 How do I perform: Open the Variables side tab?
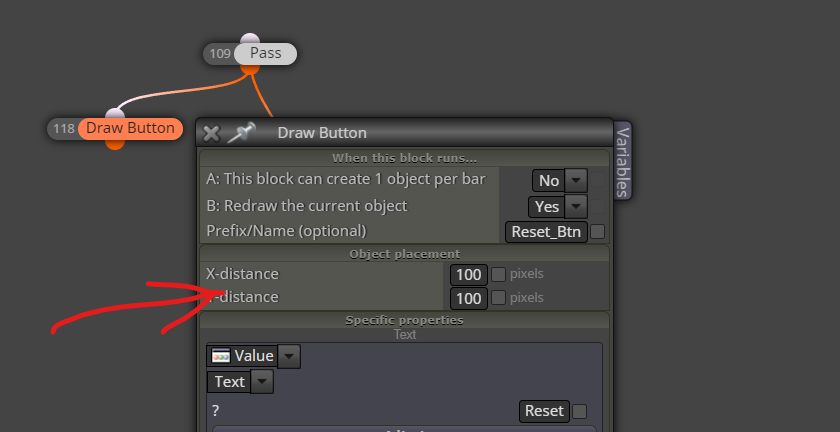pyautogui.click(x=622, y=161)
